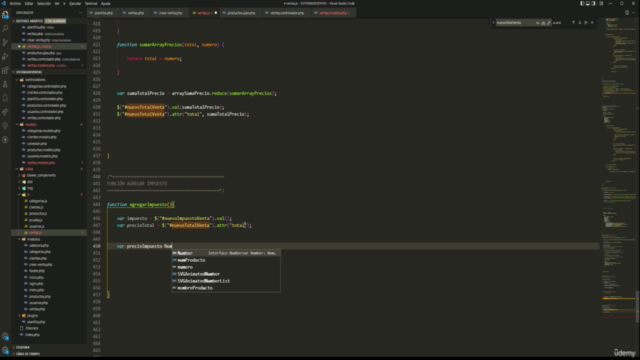Toggle the bottom panel layout icon
This screenshot has width=640, height=360.
588,3
